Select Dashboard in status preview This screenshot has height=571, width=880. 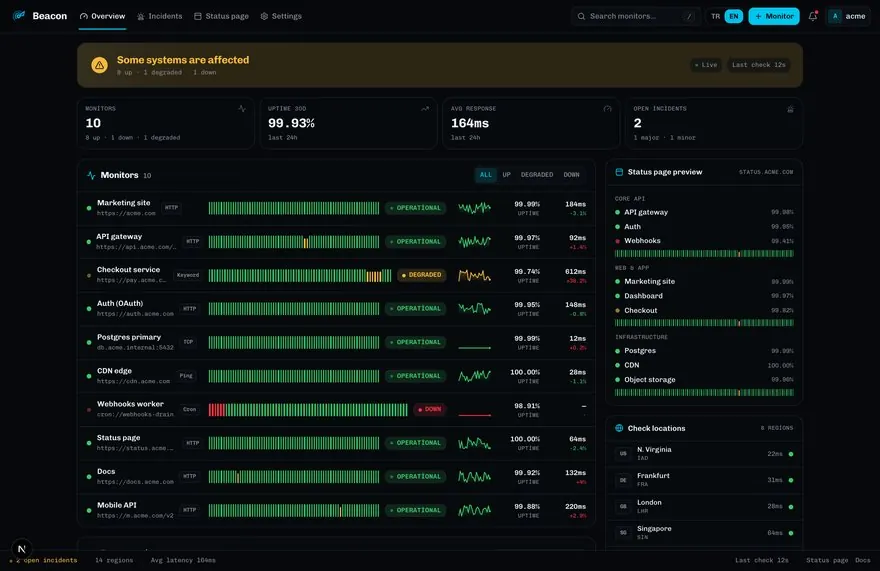tap(704, 296)
